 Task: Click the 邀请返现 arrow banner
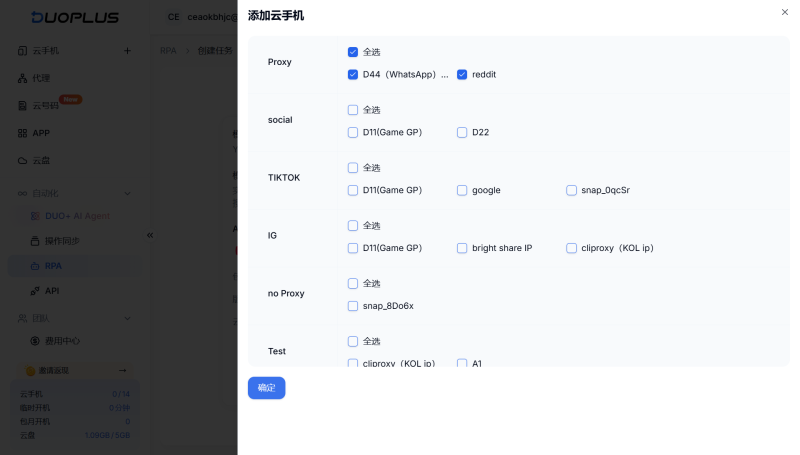coord(76,370)
